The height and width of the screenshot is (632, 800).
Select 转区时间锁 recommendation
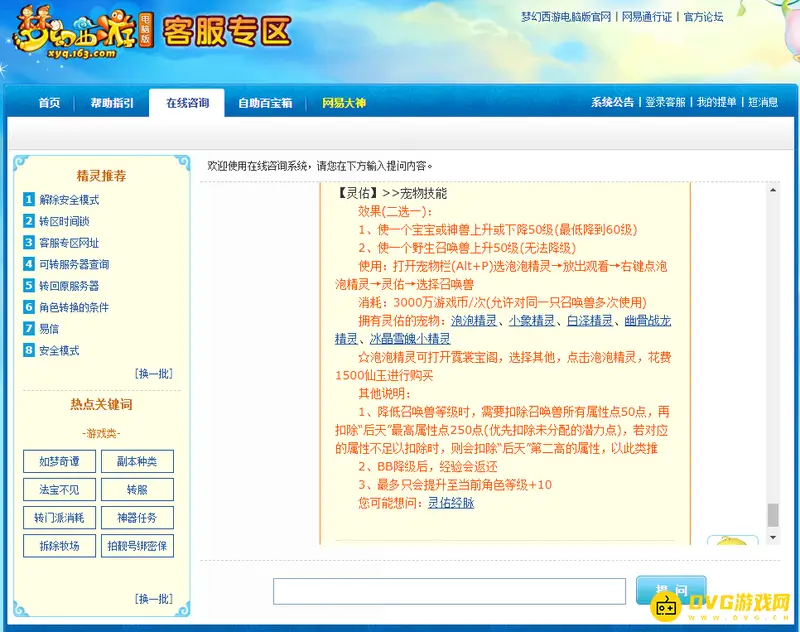[x=64, y=221]
